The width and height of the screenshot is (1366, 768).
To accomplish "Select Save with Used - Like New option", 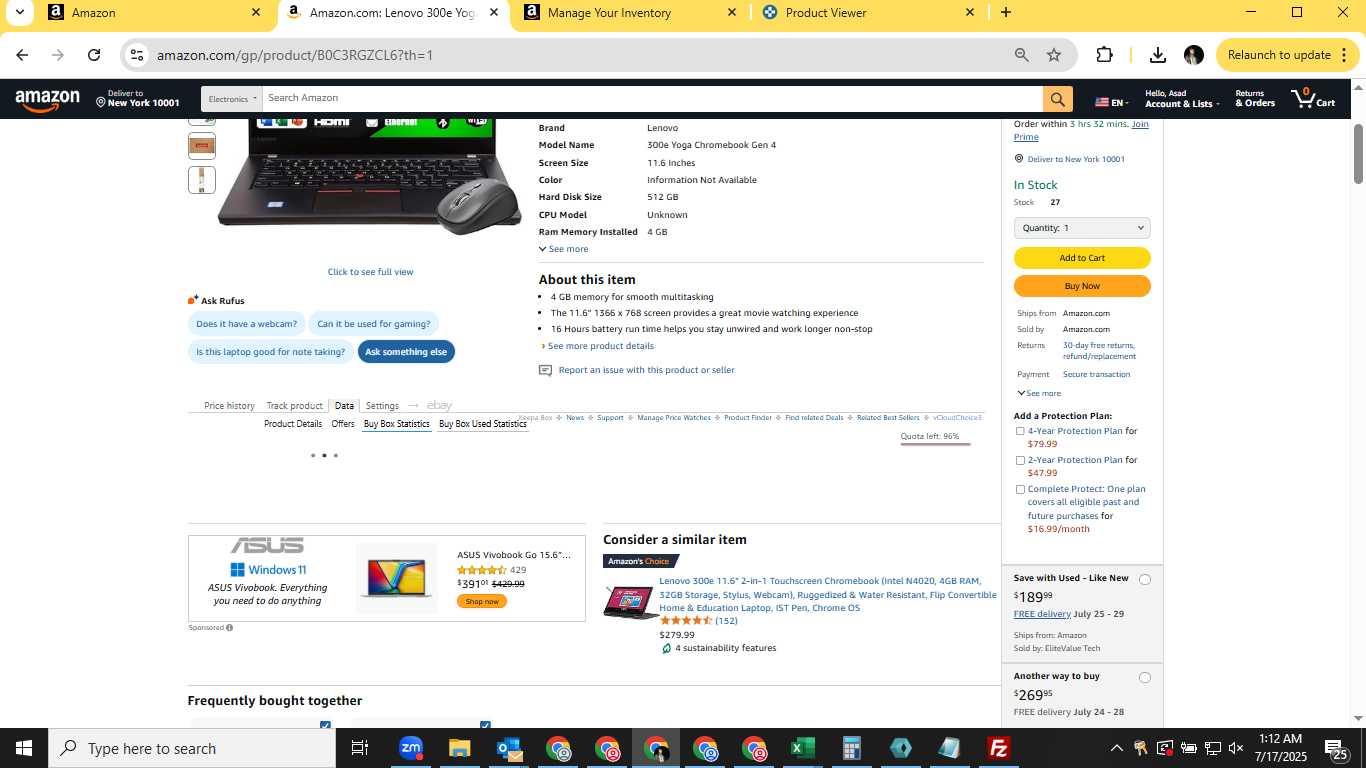I will (x=1145, y=579).
